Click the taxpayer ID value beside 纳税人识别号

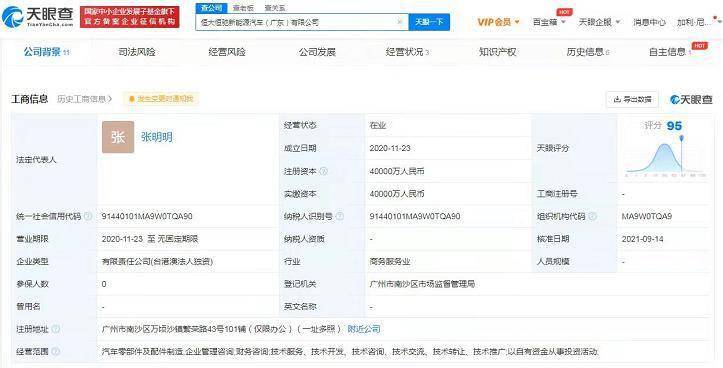click(x=415, y=216)
